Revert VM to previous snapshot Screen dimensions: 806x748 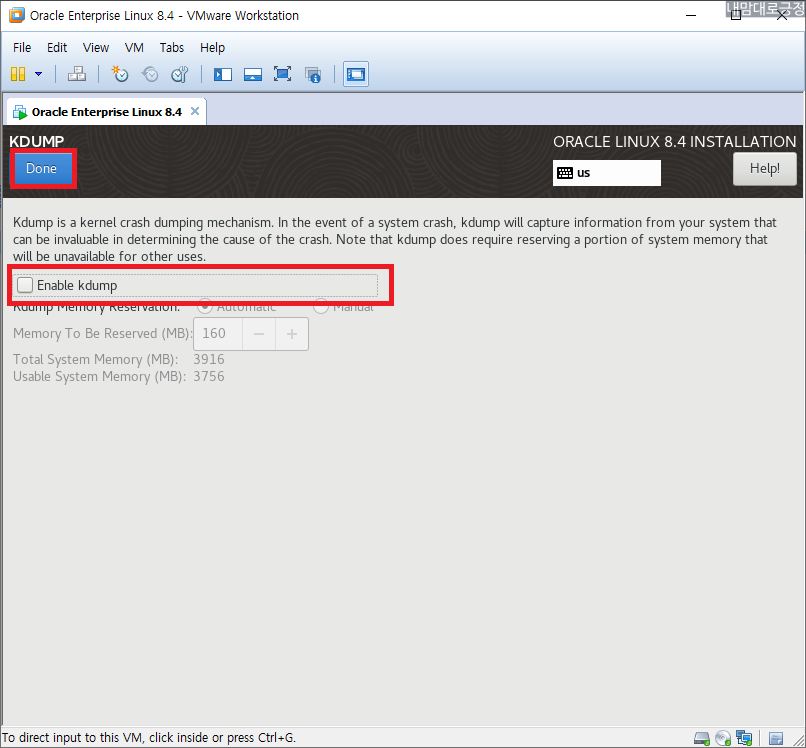click(x=150, y=74)
